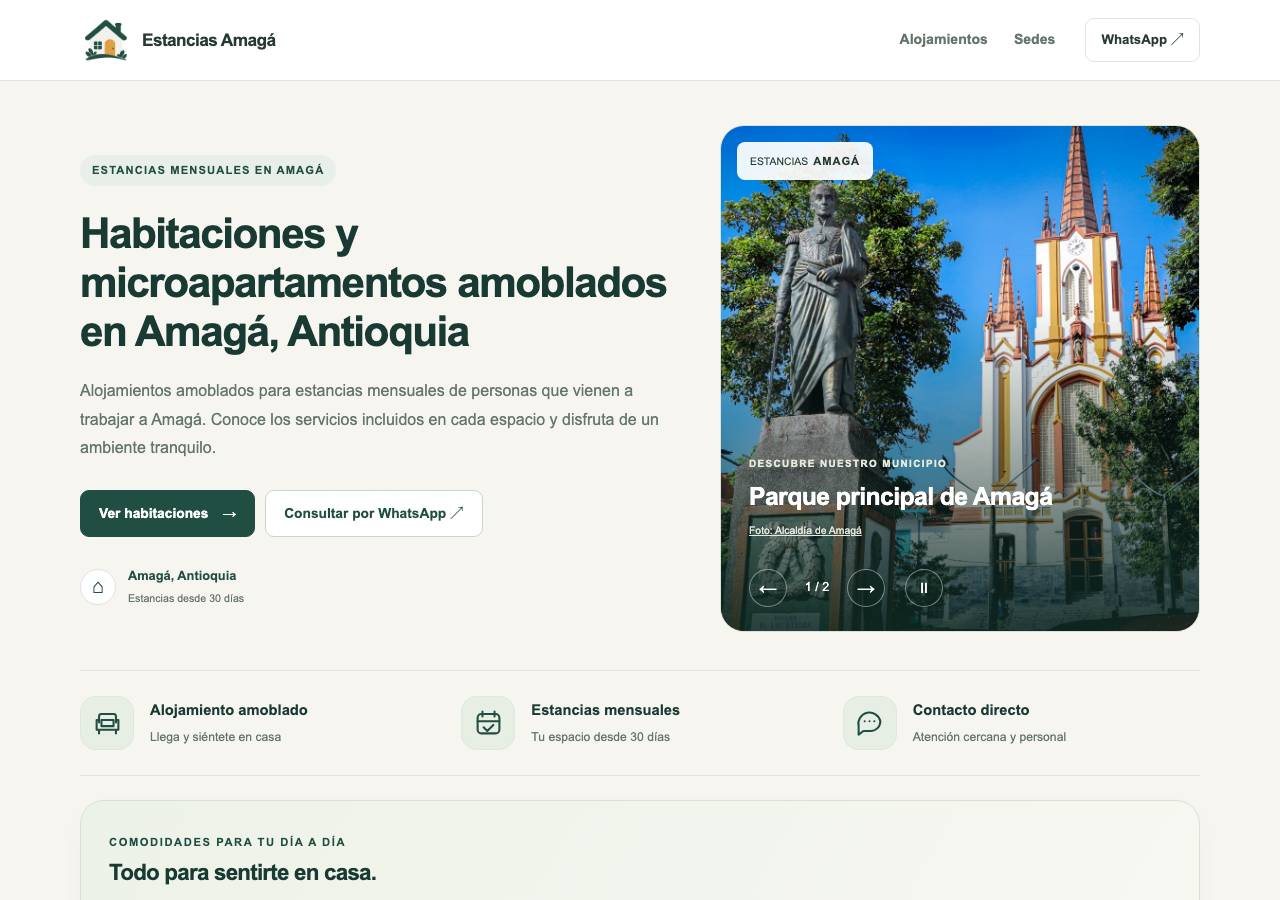
Task: Go to previous carousel slide
Action: [768, 588]
